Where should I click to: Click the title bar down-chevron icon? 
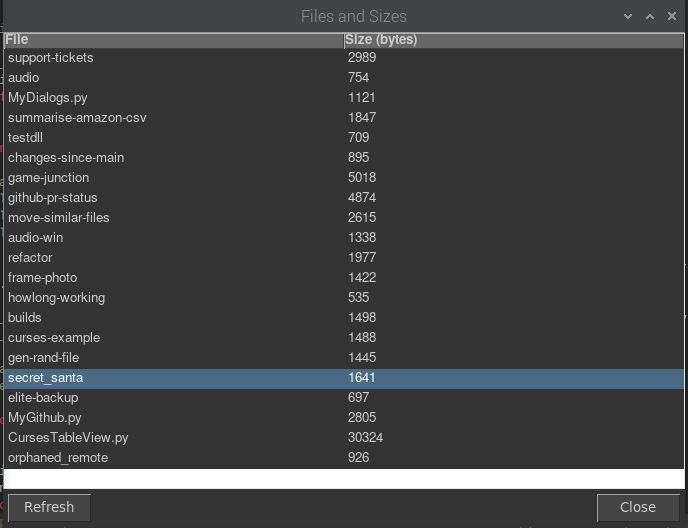point(628,17)
